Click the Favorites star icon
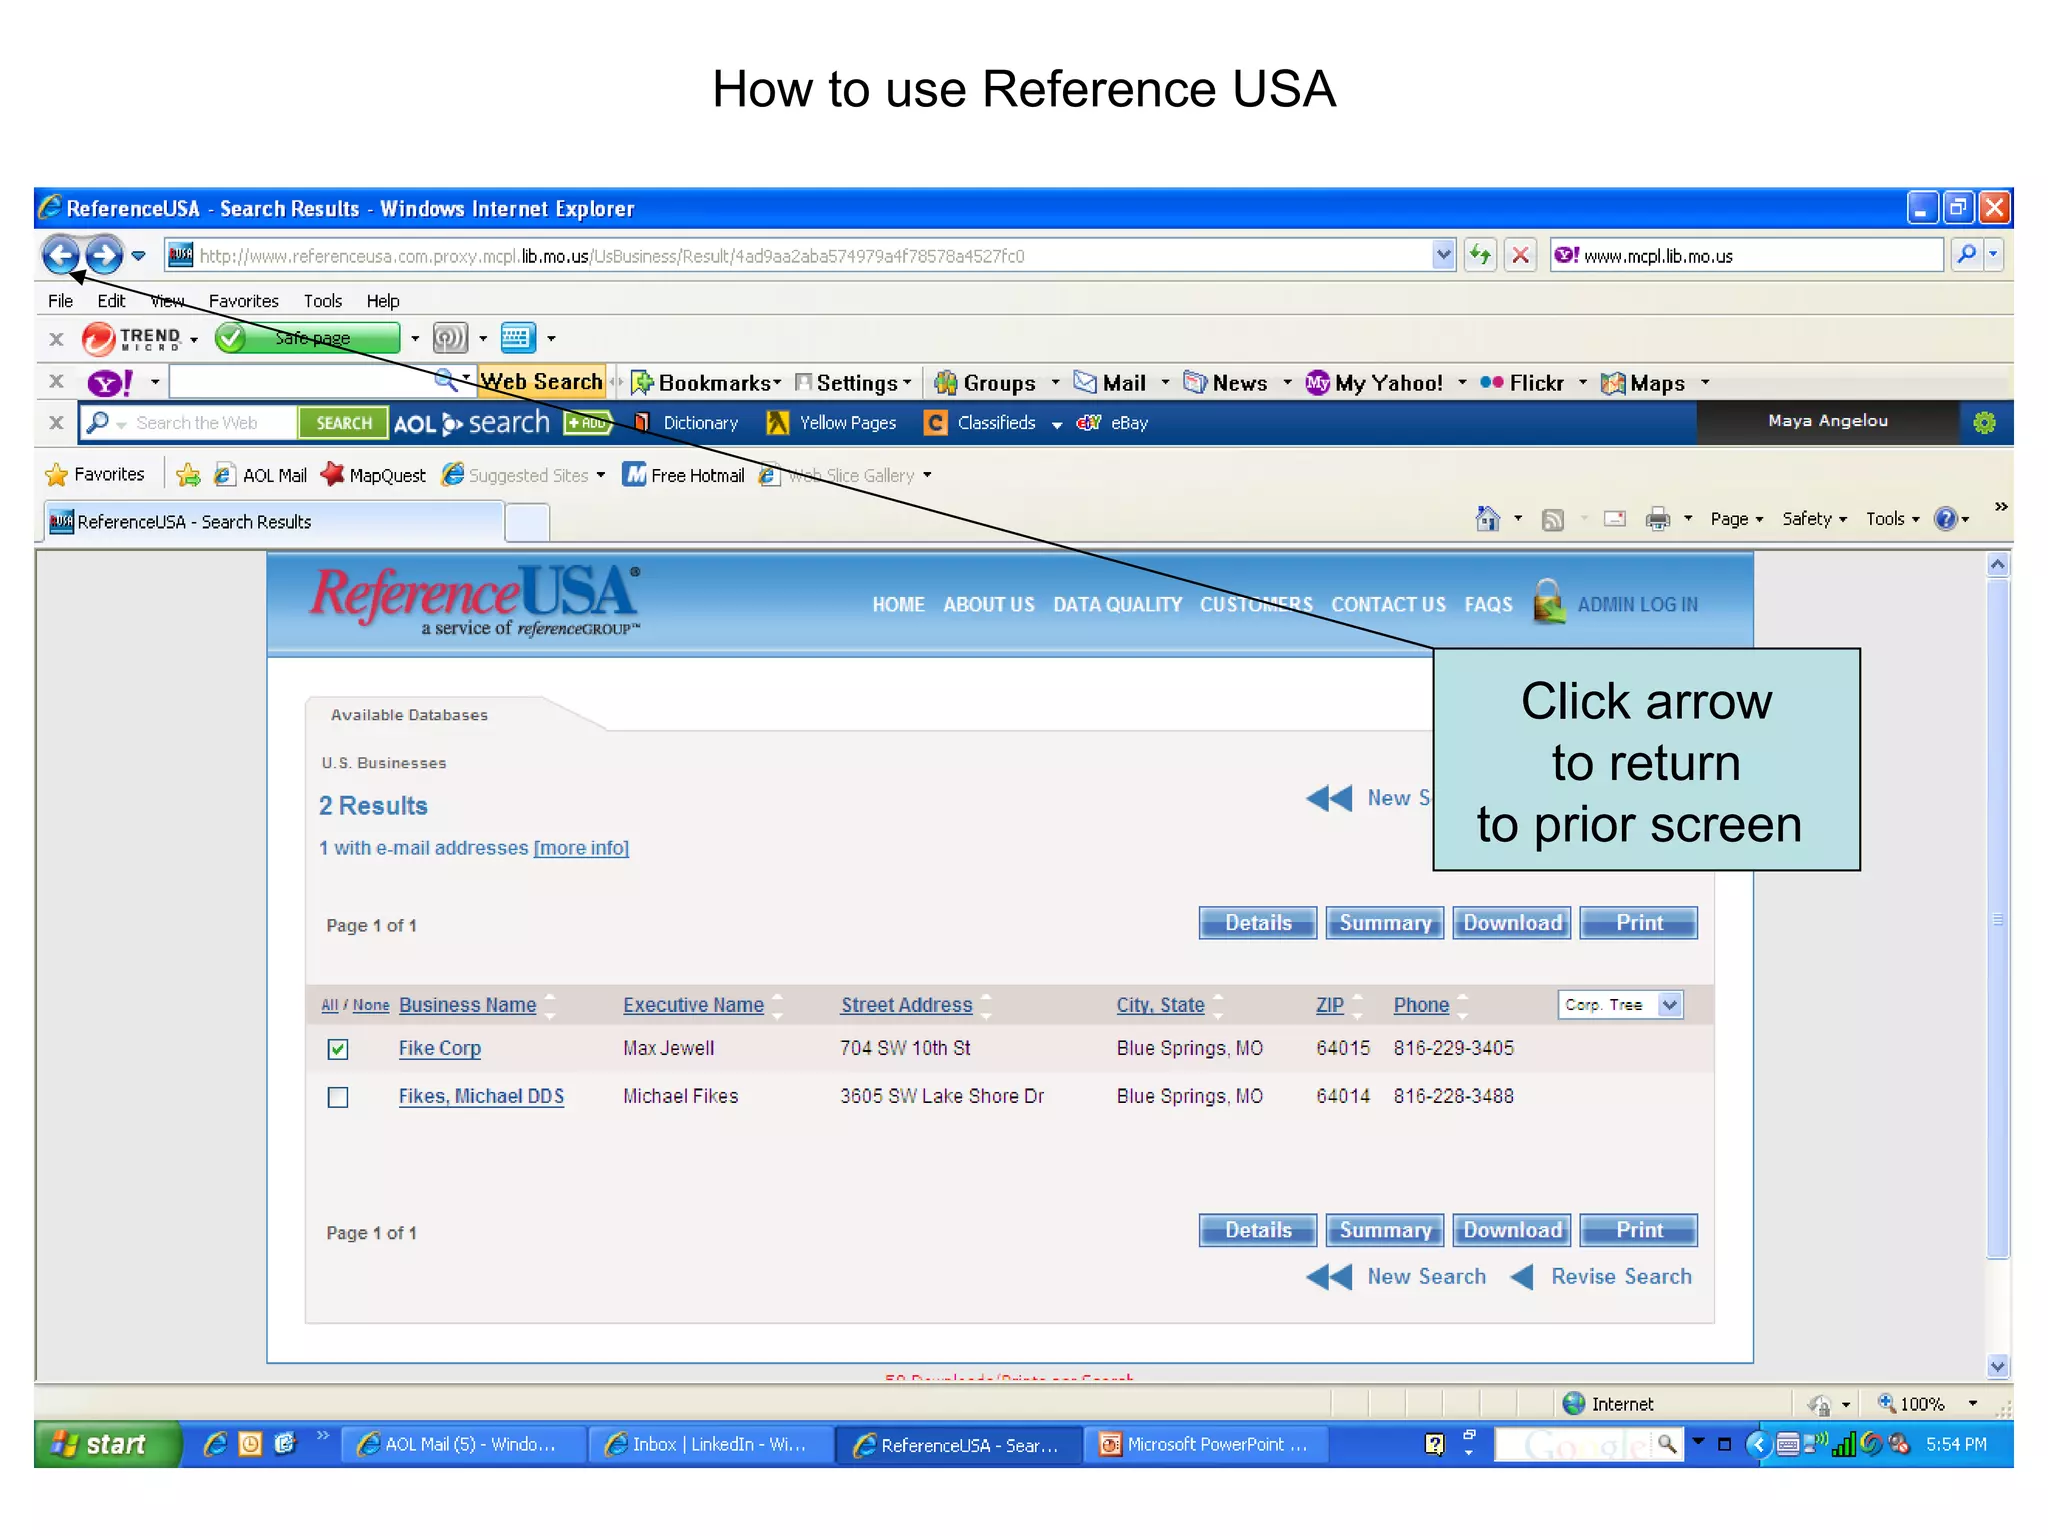Screen dimensions: 2048x1536 (57, 475)
